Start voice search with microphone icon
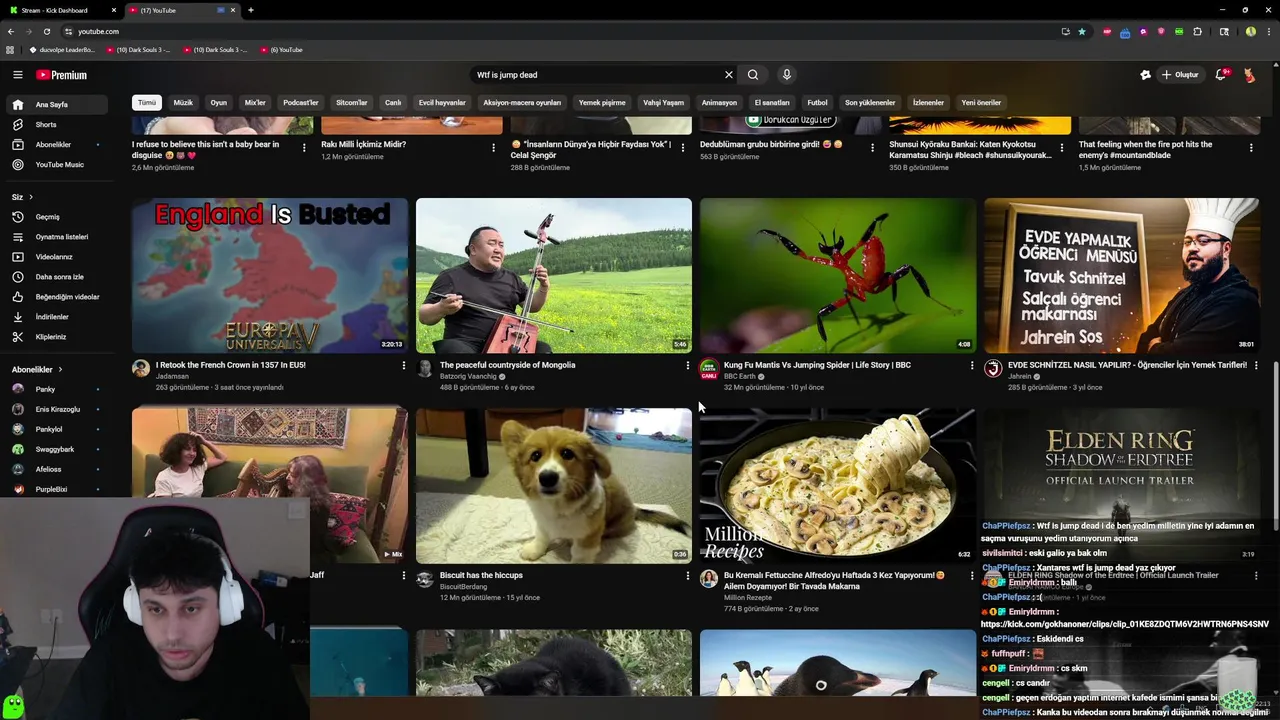Image resolution: width=1280 pixels, height=720 pixels. click(x=787, y=75)
